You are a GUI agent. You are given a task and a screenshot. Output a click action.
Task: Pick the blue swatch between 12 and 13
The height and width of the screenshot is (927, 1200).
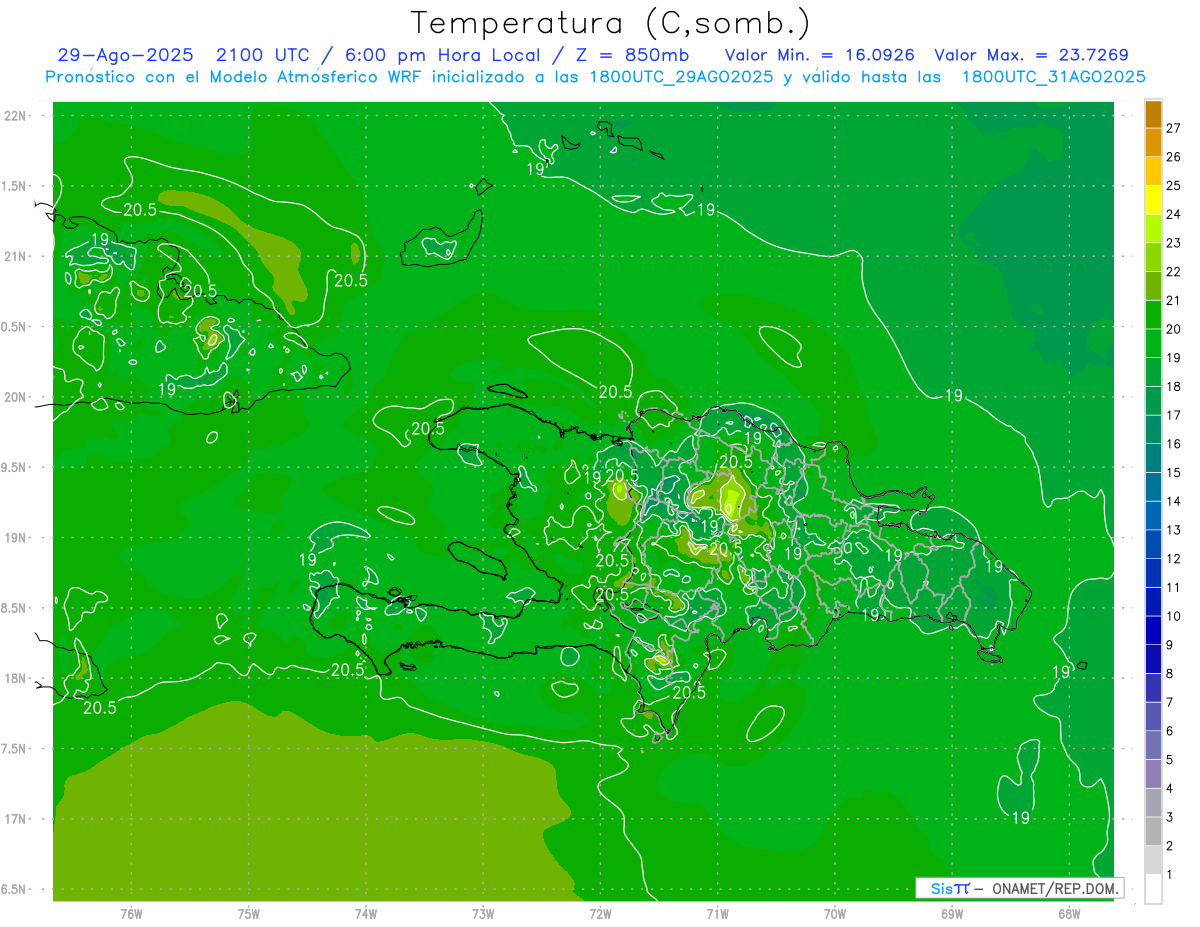coord(1153,544)
